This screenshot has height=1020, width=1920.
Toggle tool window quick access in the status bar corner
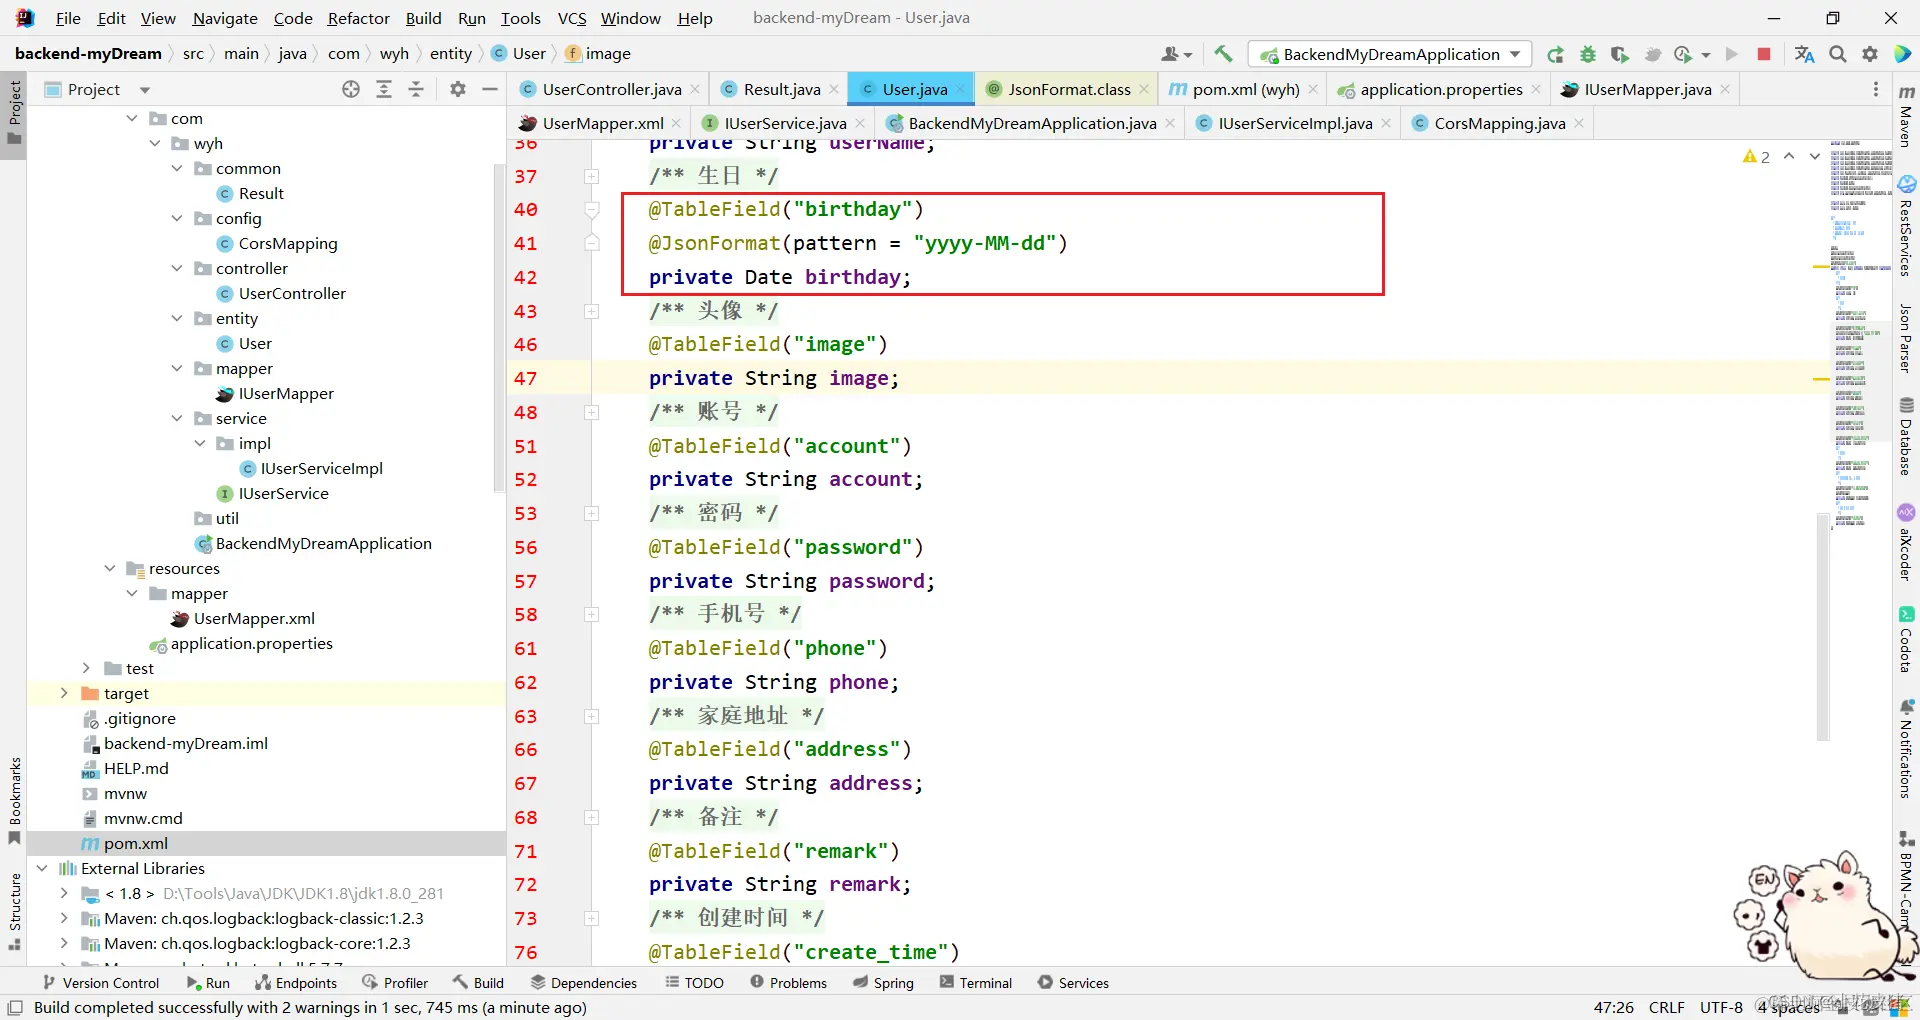pyautogui.click(x=16, y=1007)
